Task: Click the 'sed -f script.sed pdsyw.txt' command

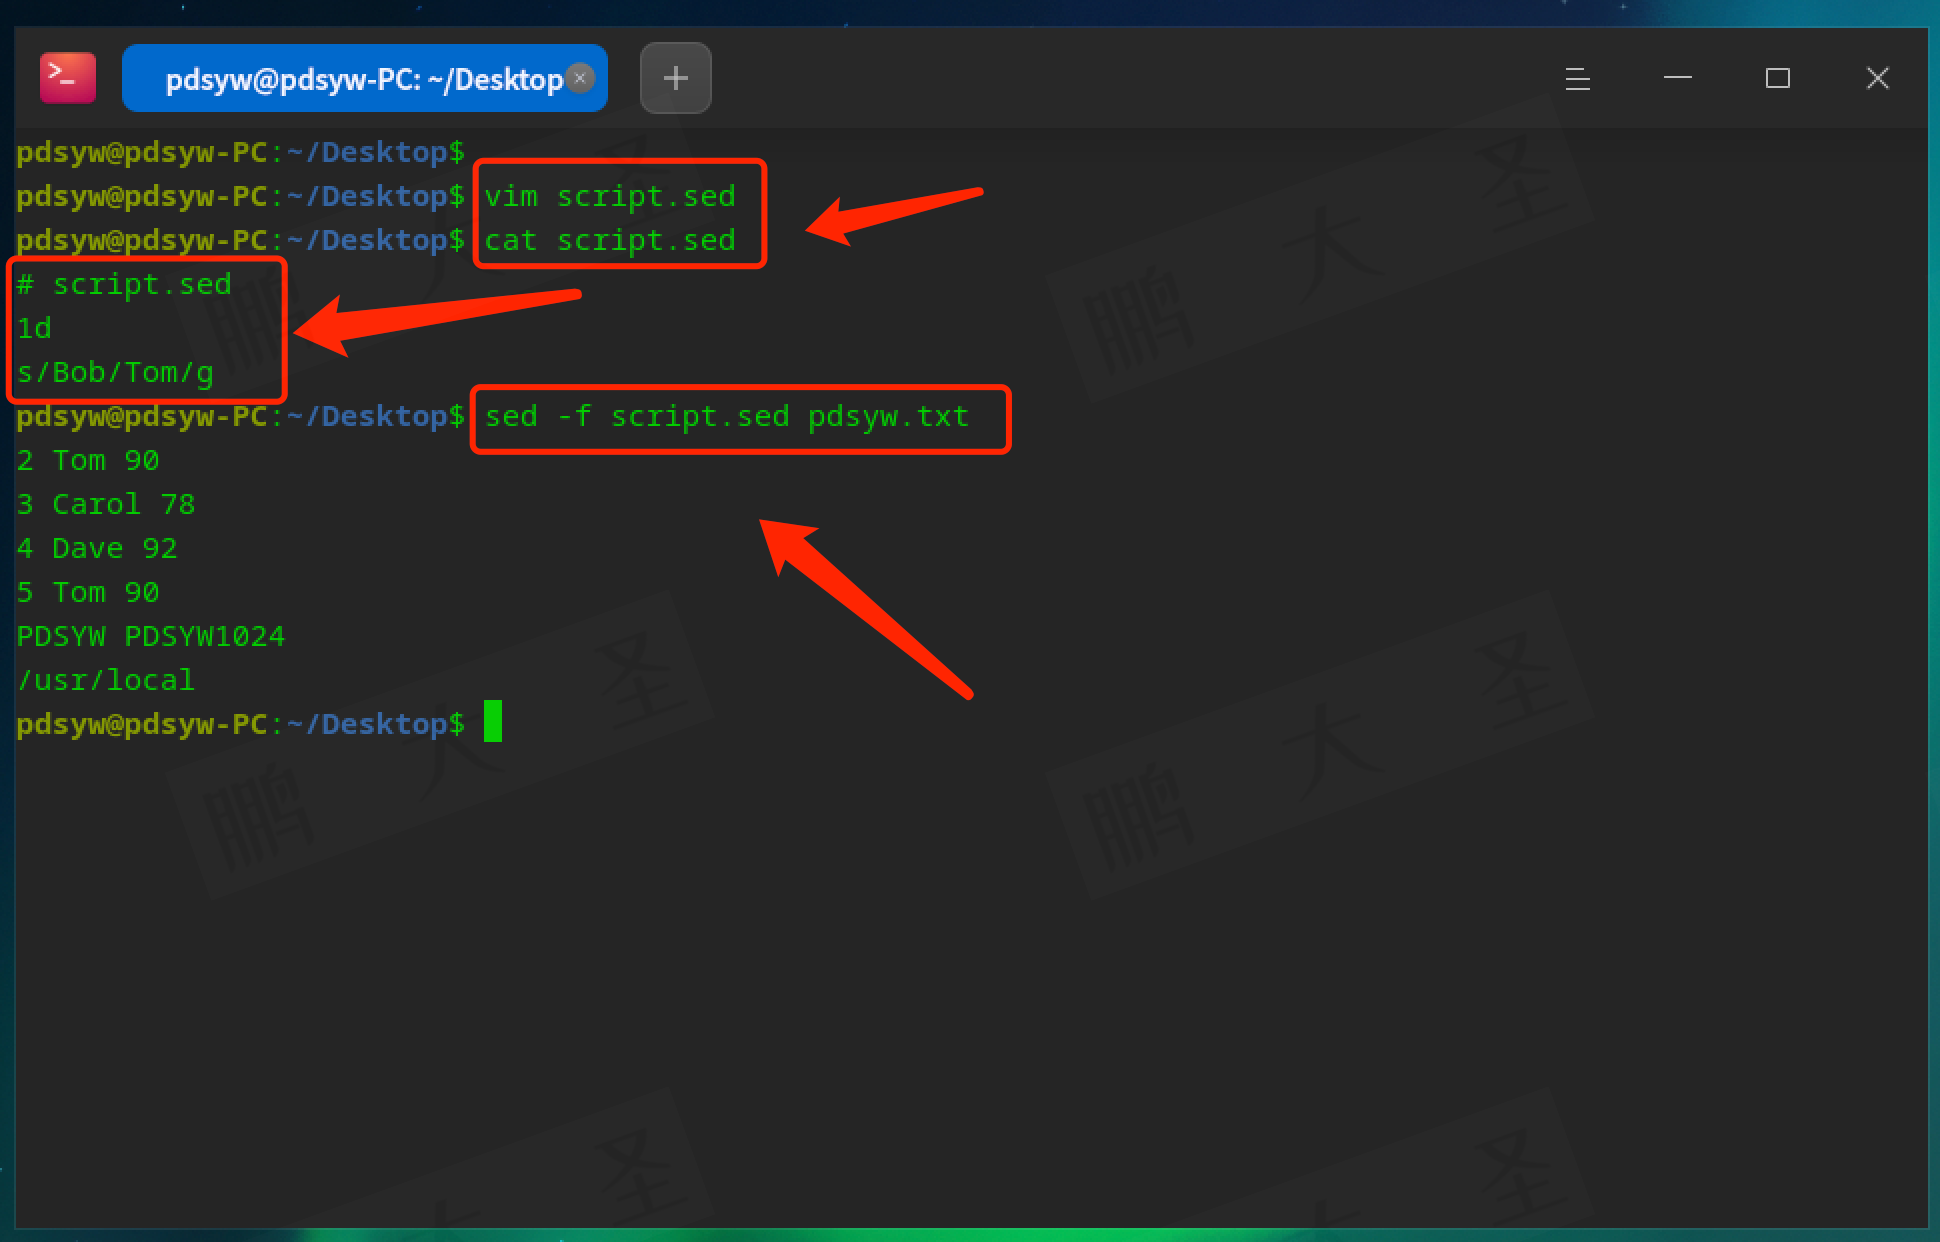Action: [x=727, y=416]
